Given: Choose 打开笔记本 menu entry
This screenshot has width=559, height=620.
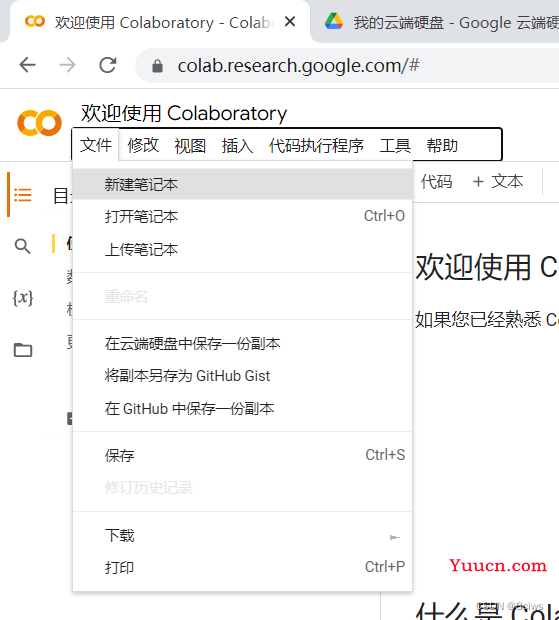Looking at the screenshot, I should tap(242, 216).
